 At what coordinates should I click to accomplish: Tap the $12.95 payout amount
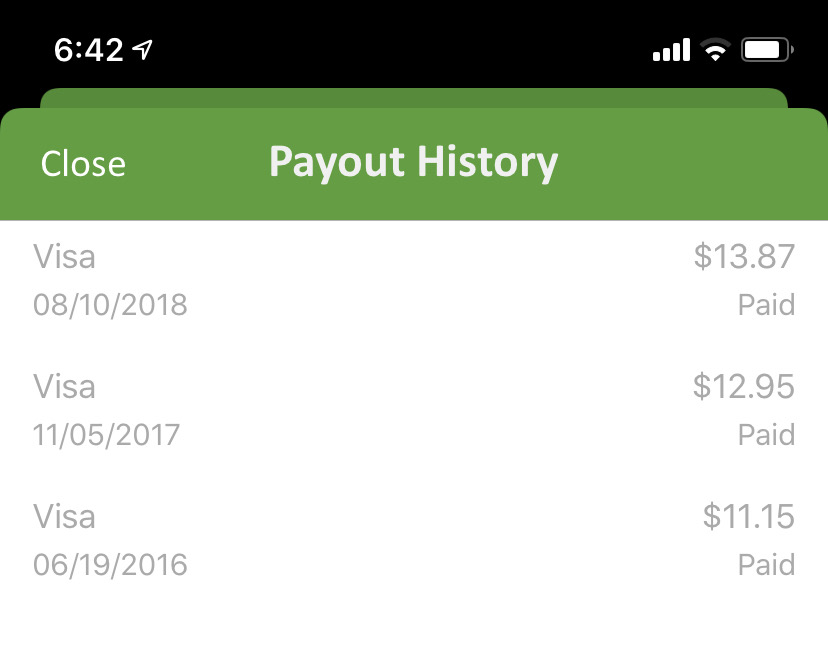point(744,387)
